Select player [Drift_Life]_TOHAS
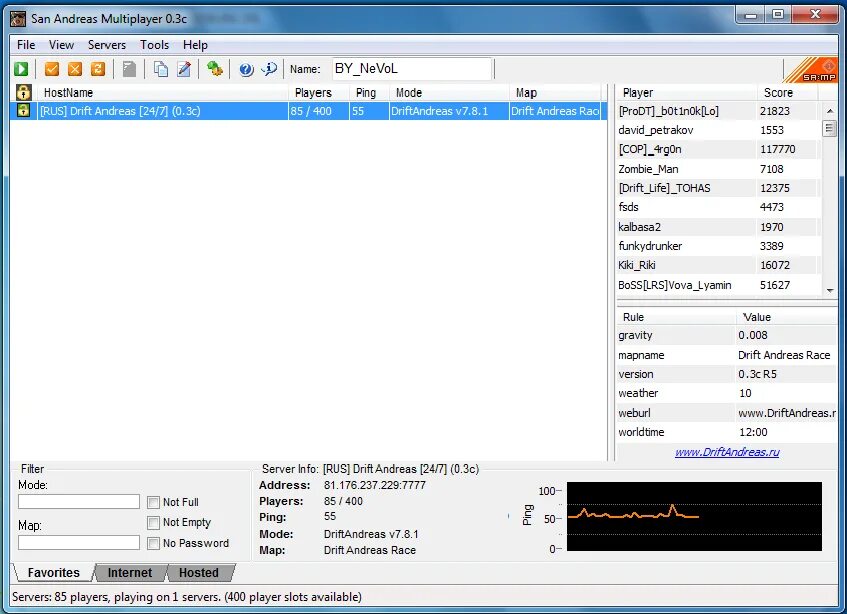This screenshot has height=614, width=847. click(718, 188)
